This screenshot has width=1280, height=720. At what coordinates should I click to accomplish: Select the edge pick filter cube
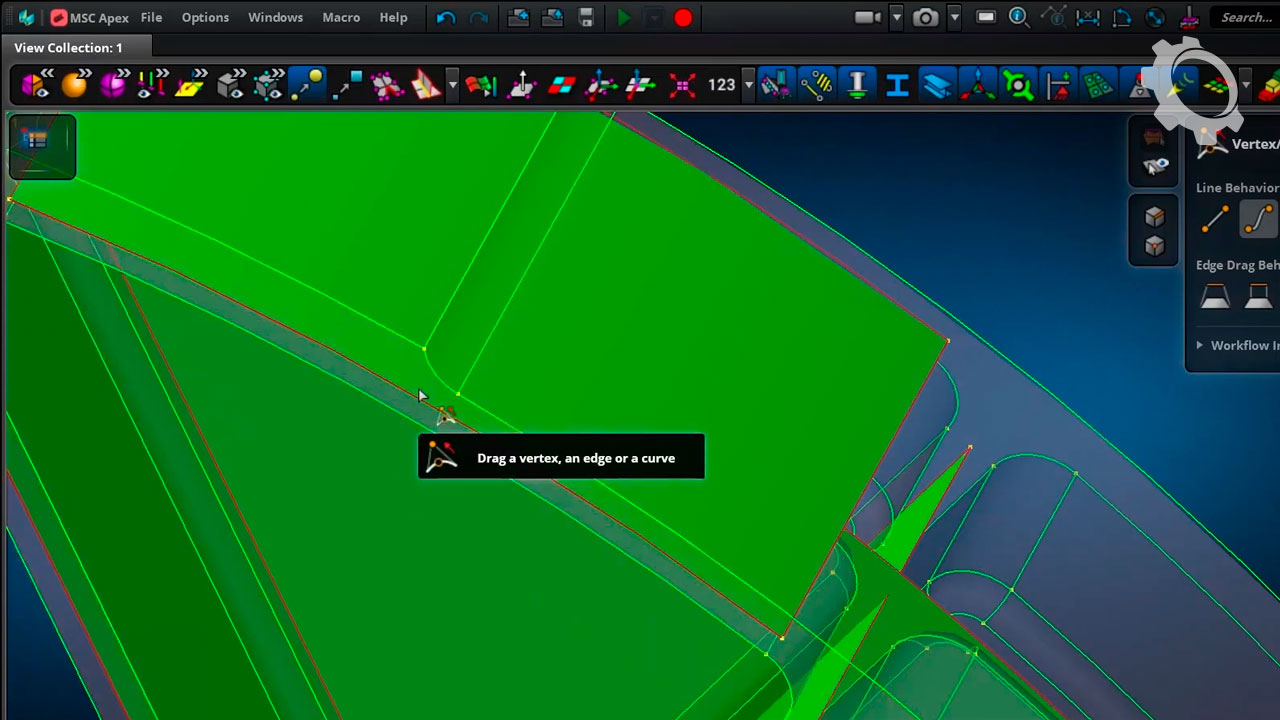click(1154, 246)
